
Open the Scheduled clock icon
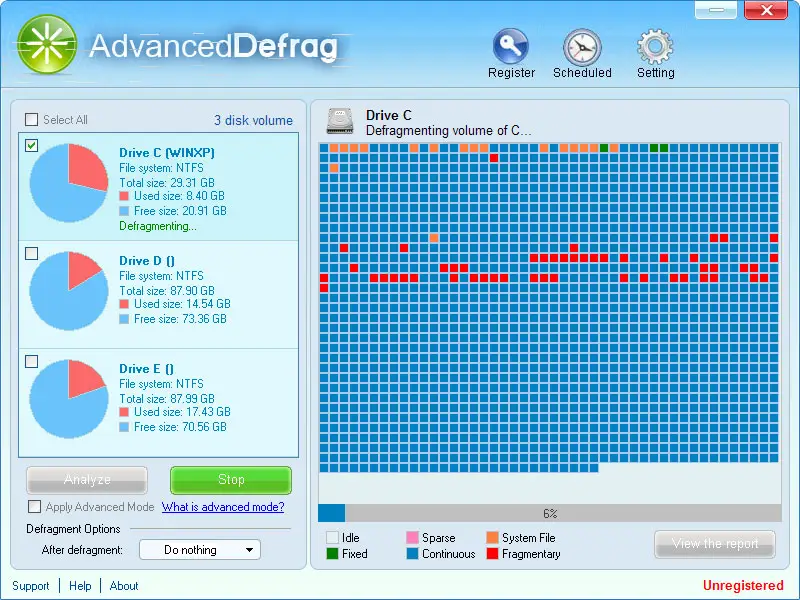click(x=582, y=47)
